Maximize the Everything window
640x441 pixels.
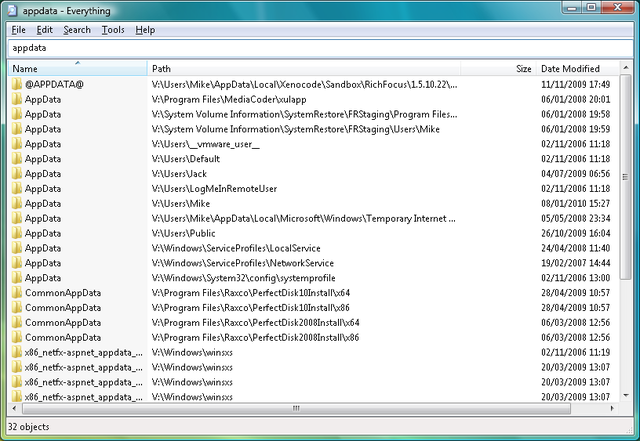point(591,7)
